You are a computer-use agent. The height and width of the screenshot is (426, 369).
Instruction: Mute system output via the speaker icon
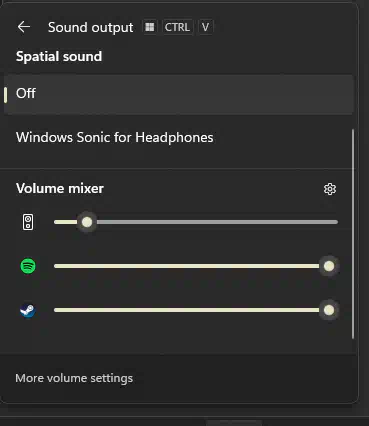28,222
